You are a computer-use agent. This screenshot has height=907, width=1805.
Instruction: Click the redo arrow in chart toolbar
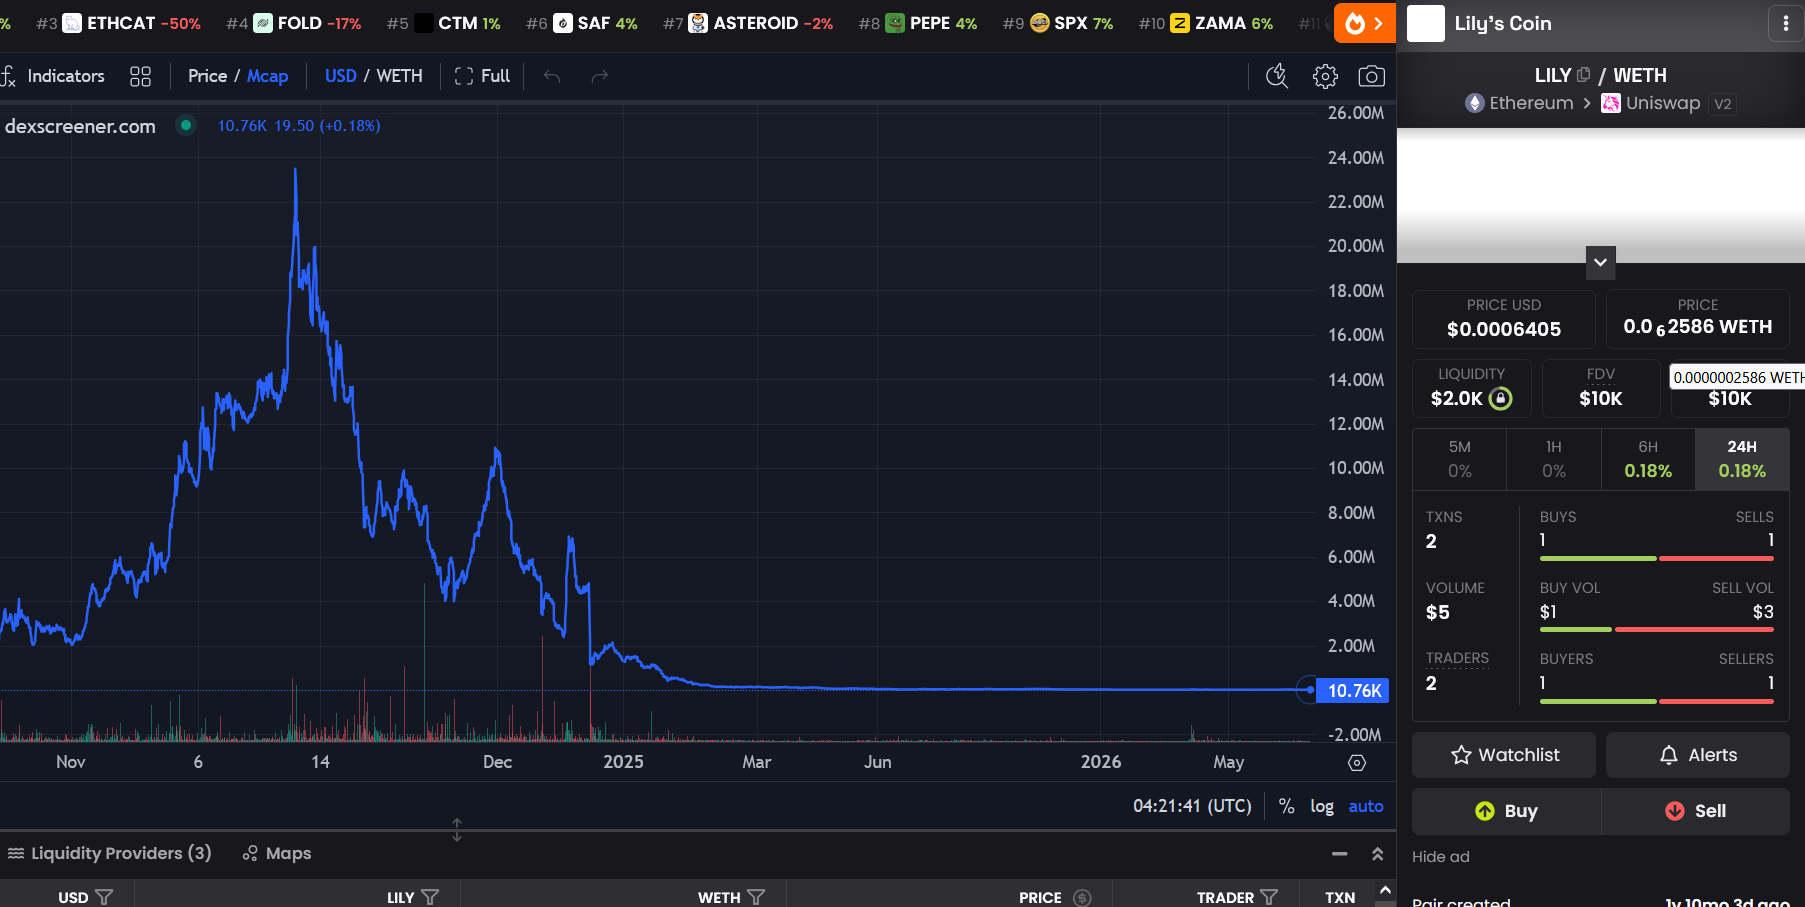pyautogui.click(x=599, y=76)
